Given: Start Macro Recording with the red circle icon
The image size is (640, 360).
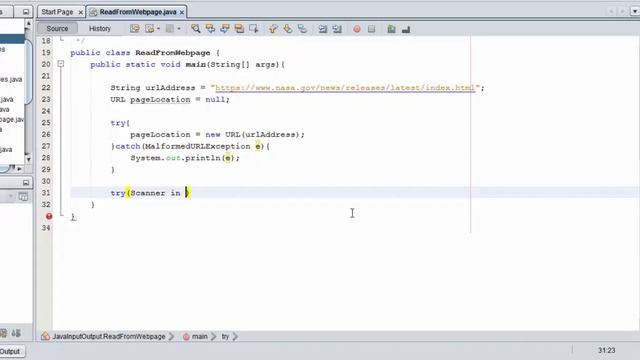Looking at the screenshot, I should [x=357, y=29].
